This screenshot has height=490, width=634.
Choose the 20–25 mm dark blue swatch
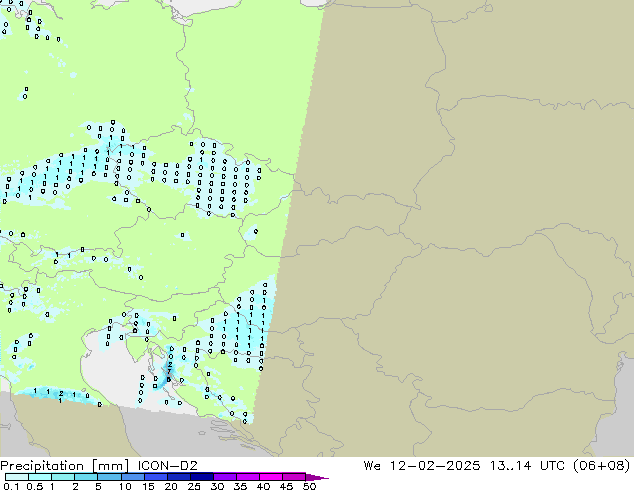[178, 477]
